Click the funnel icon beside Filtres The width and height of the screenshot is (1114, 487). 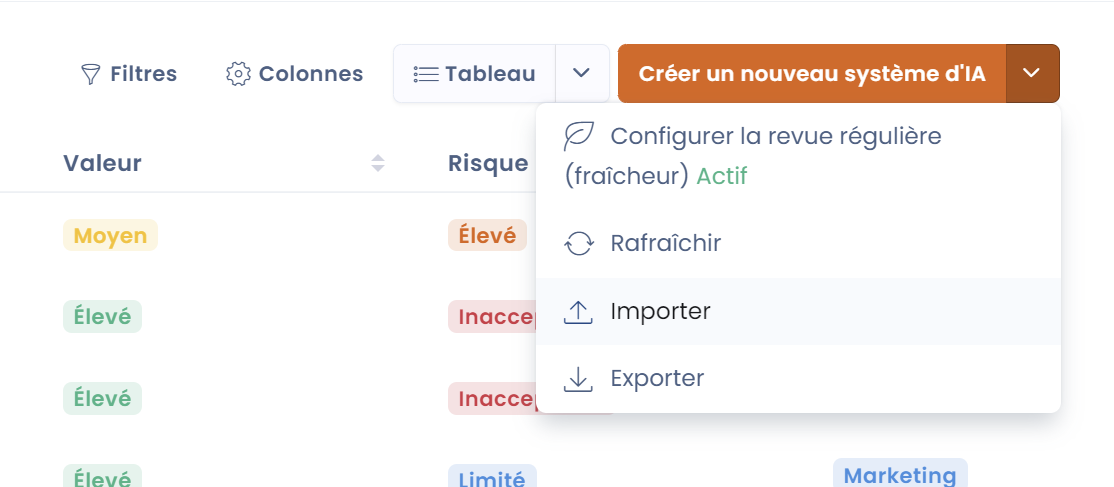[91, 74]
